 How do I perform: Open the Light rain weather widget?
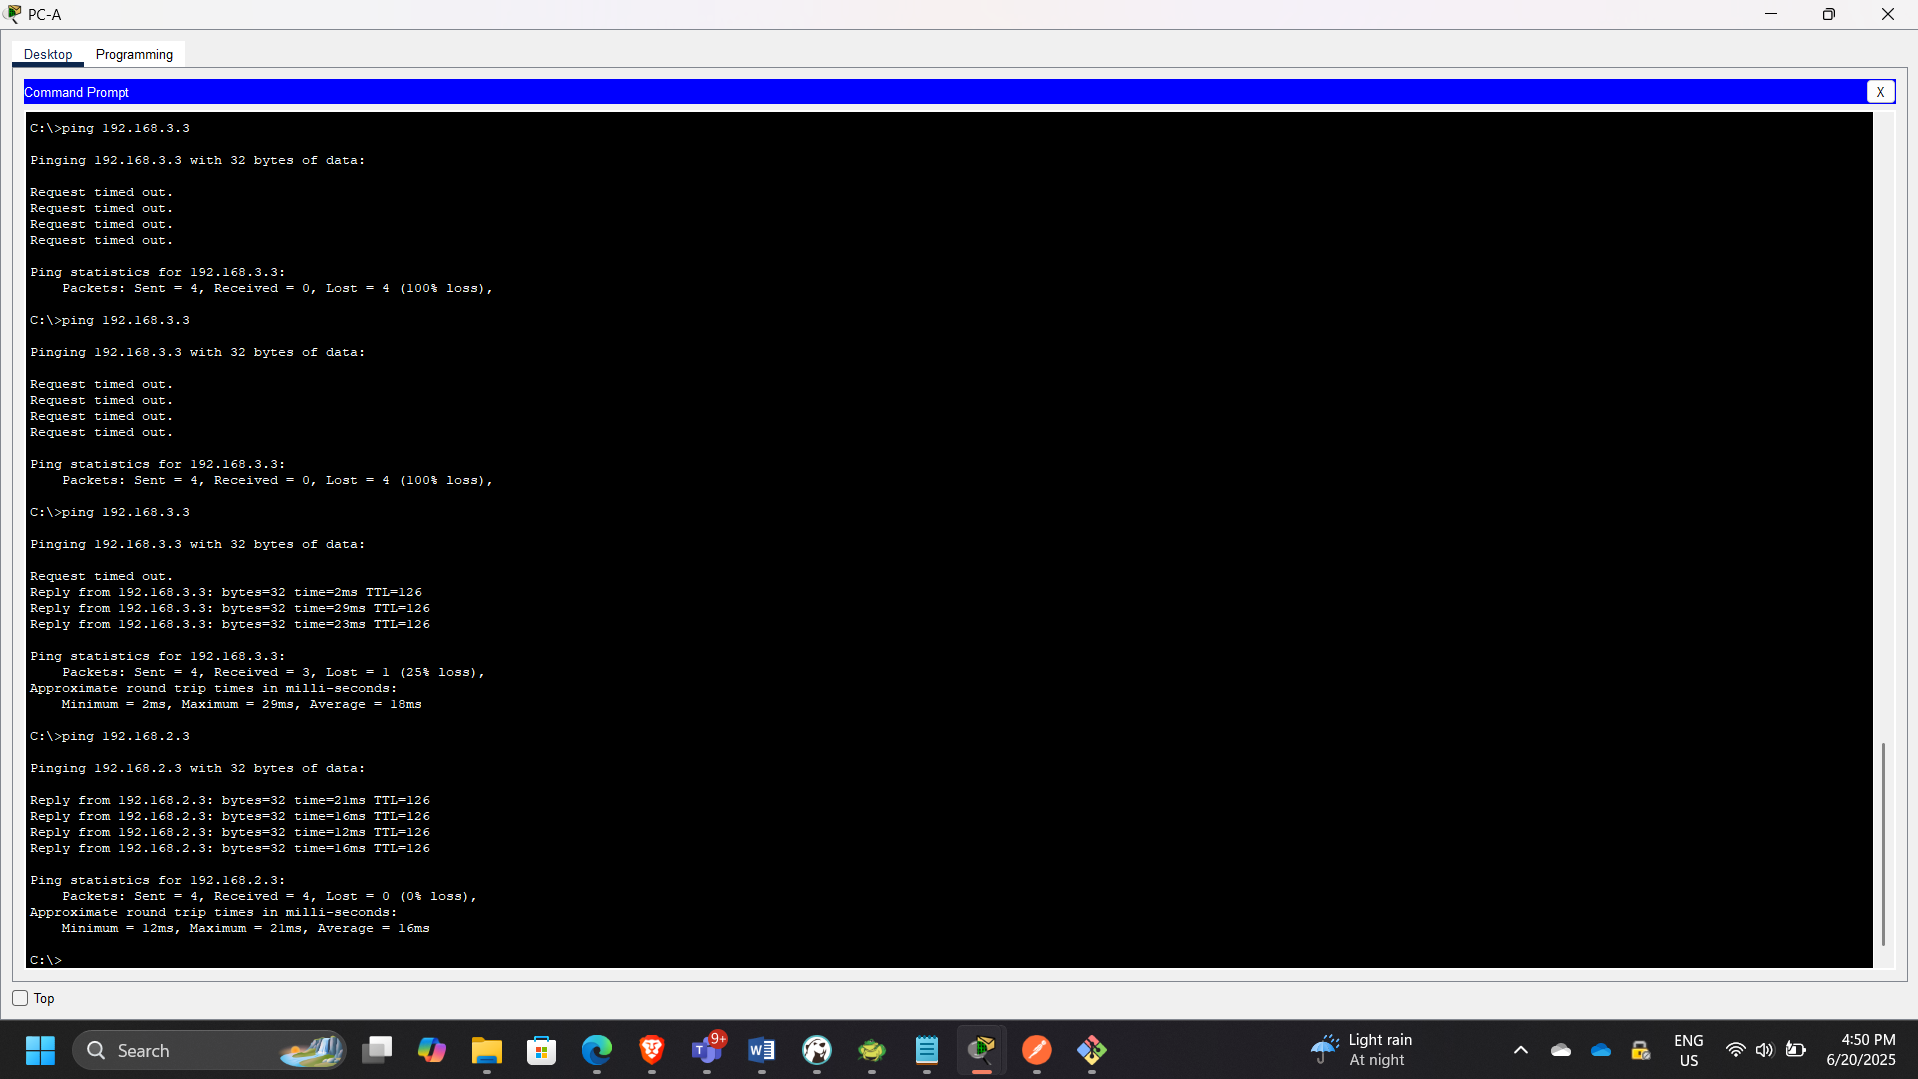[x=1370, y=1049]
